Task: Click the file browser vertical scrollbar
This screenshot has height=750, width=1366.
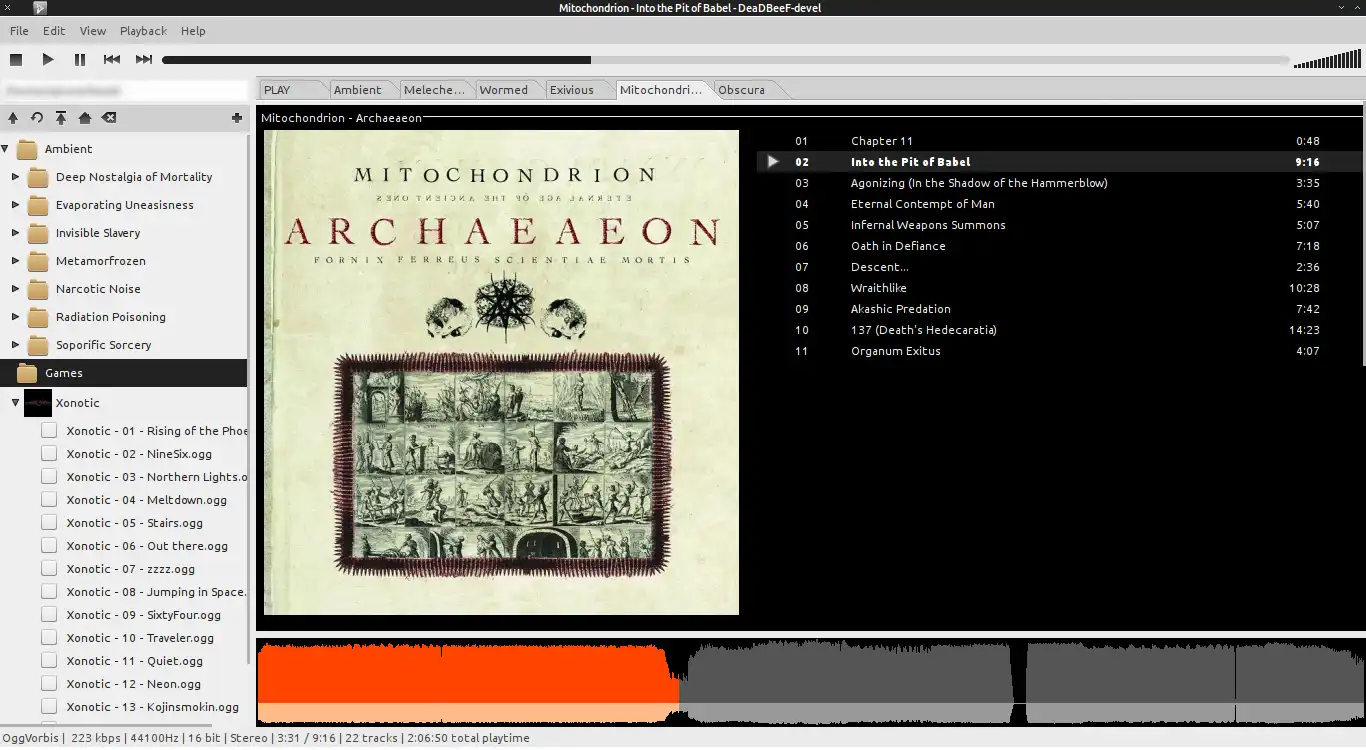Action: pyautogui.click(x=249, y=400)
